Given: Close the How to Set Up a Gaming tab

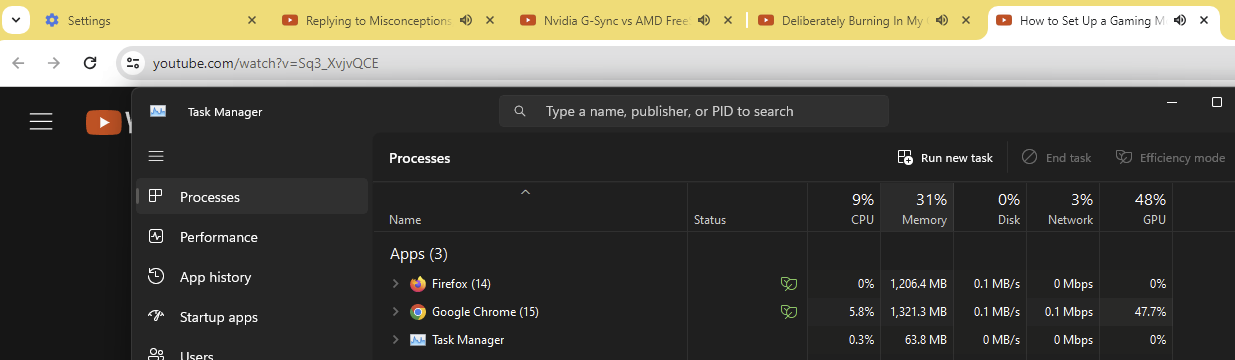Looking at the screenshot, I should click(1204, 20).
